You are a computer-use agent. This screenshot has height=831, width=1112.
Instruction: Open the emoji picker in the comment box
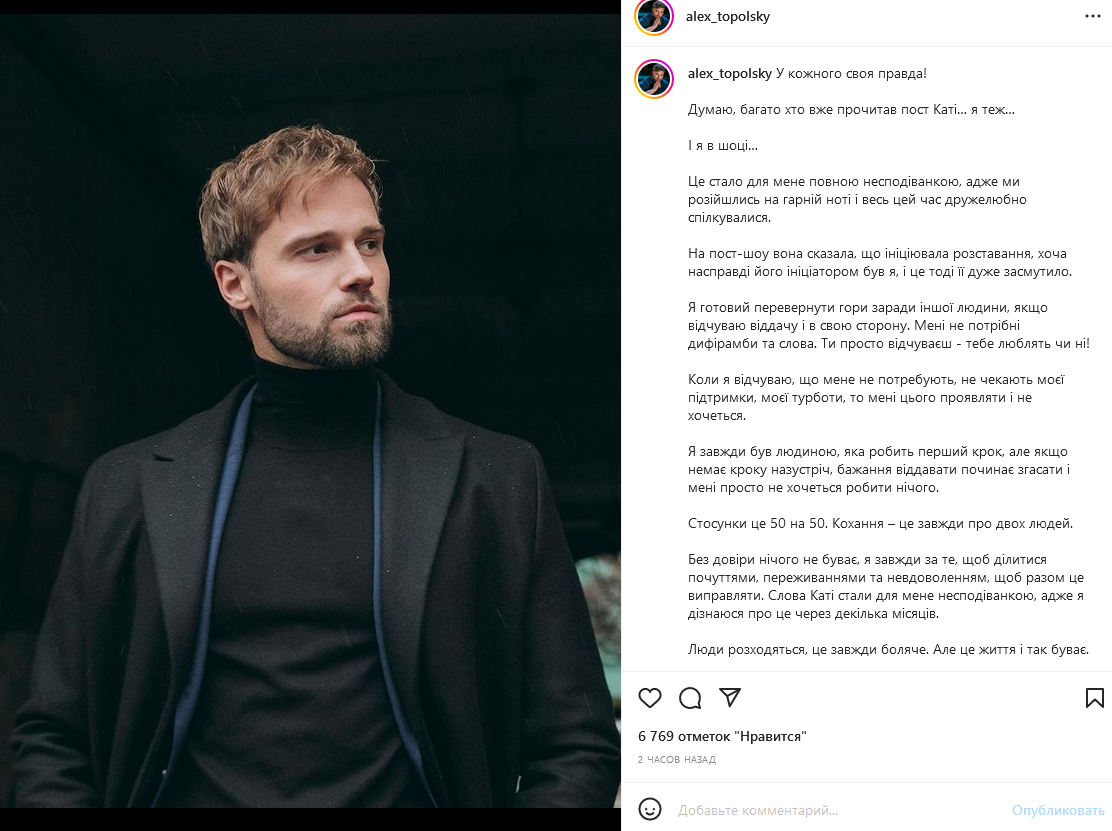click(650, 809)
